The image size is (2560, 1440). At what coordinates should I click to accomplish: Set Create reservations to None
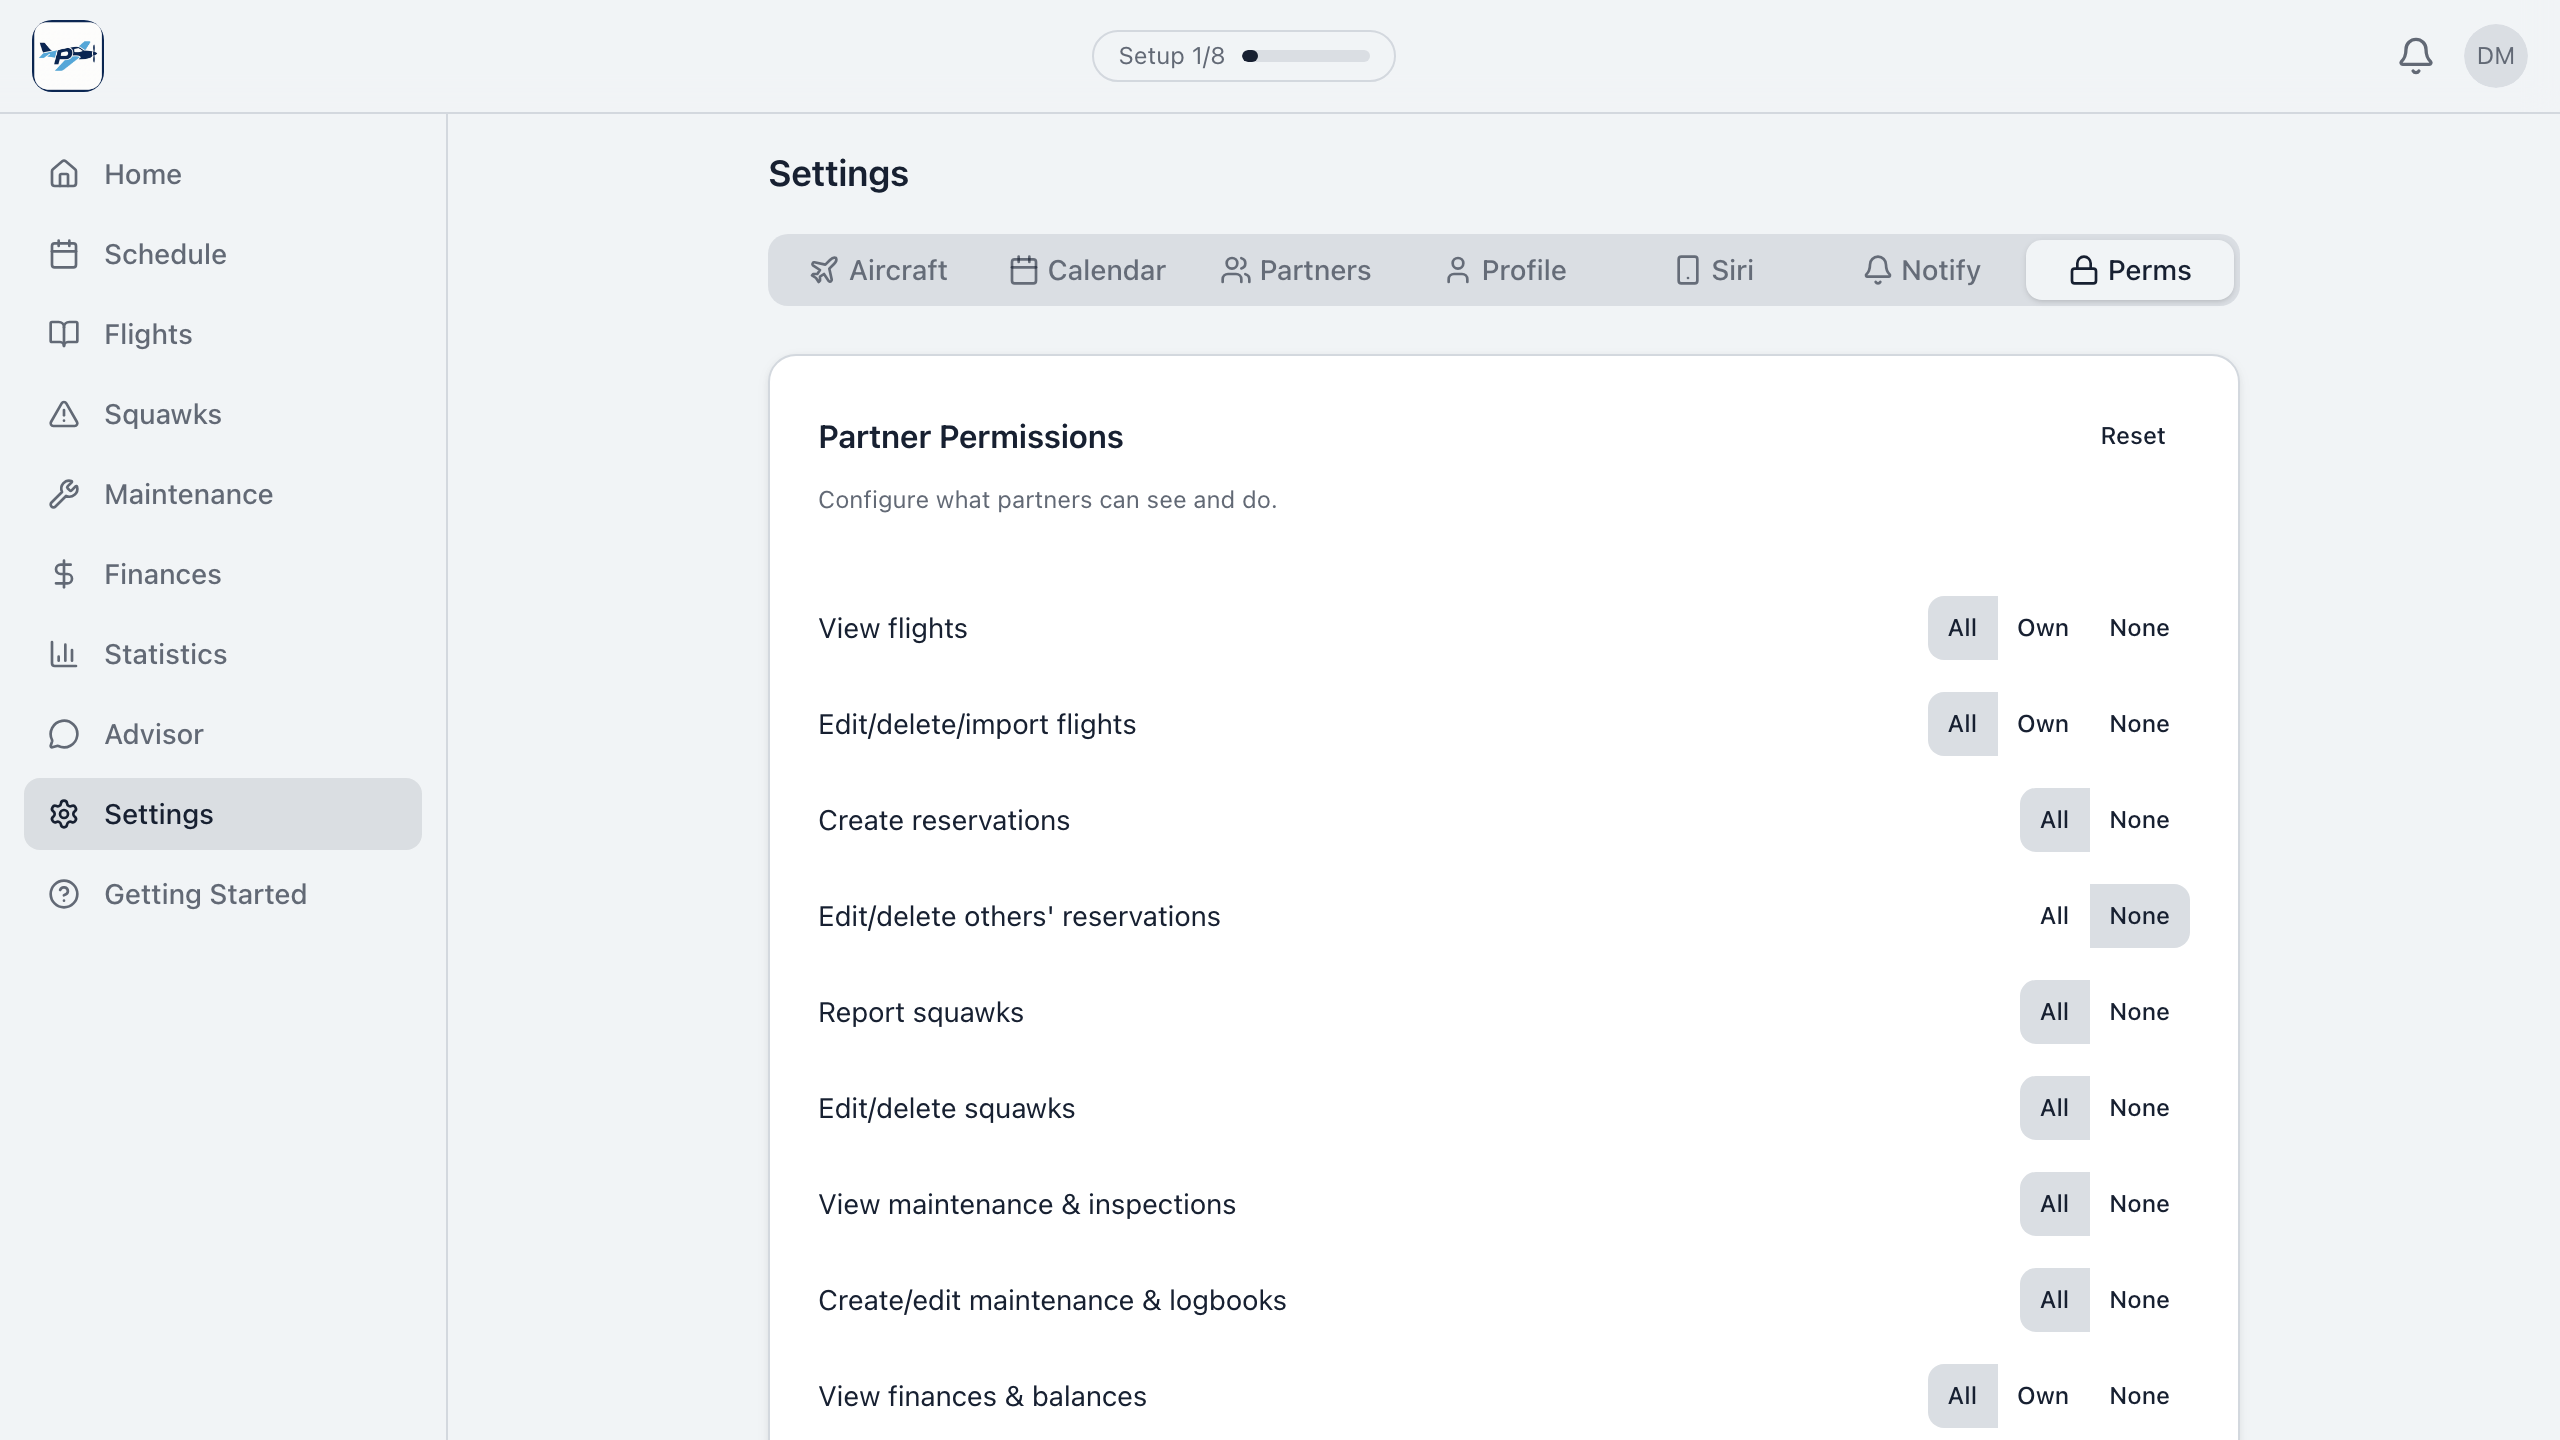click(x=2139, y=820)
